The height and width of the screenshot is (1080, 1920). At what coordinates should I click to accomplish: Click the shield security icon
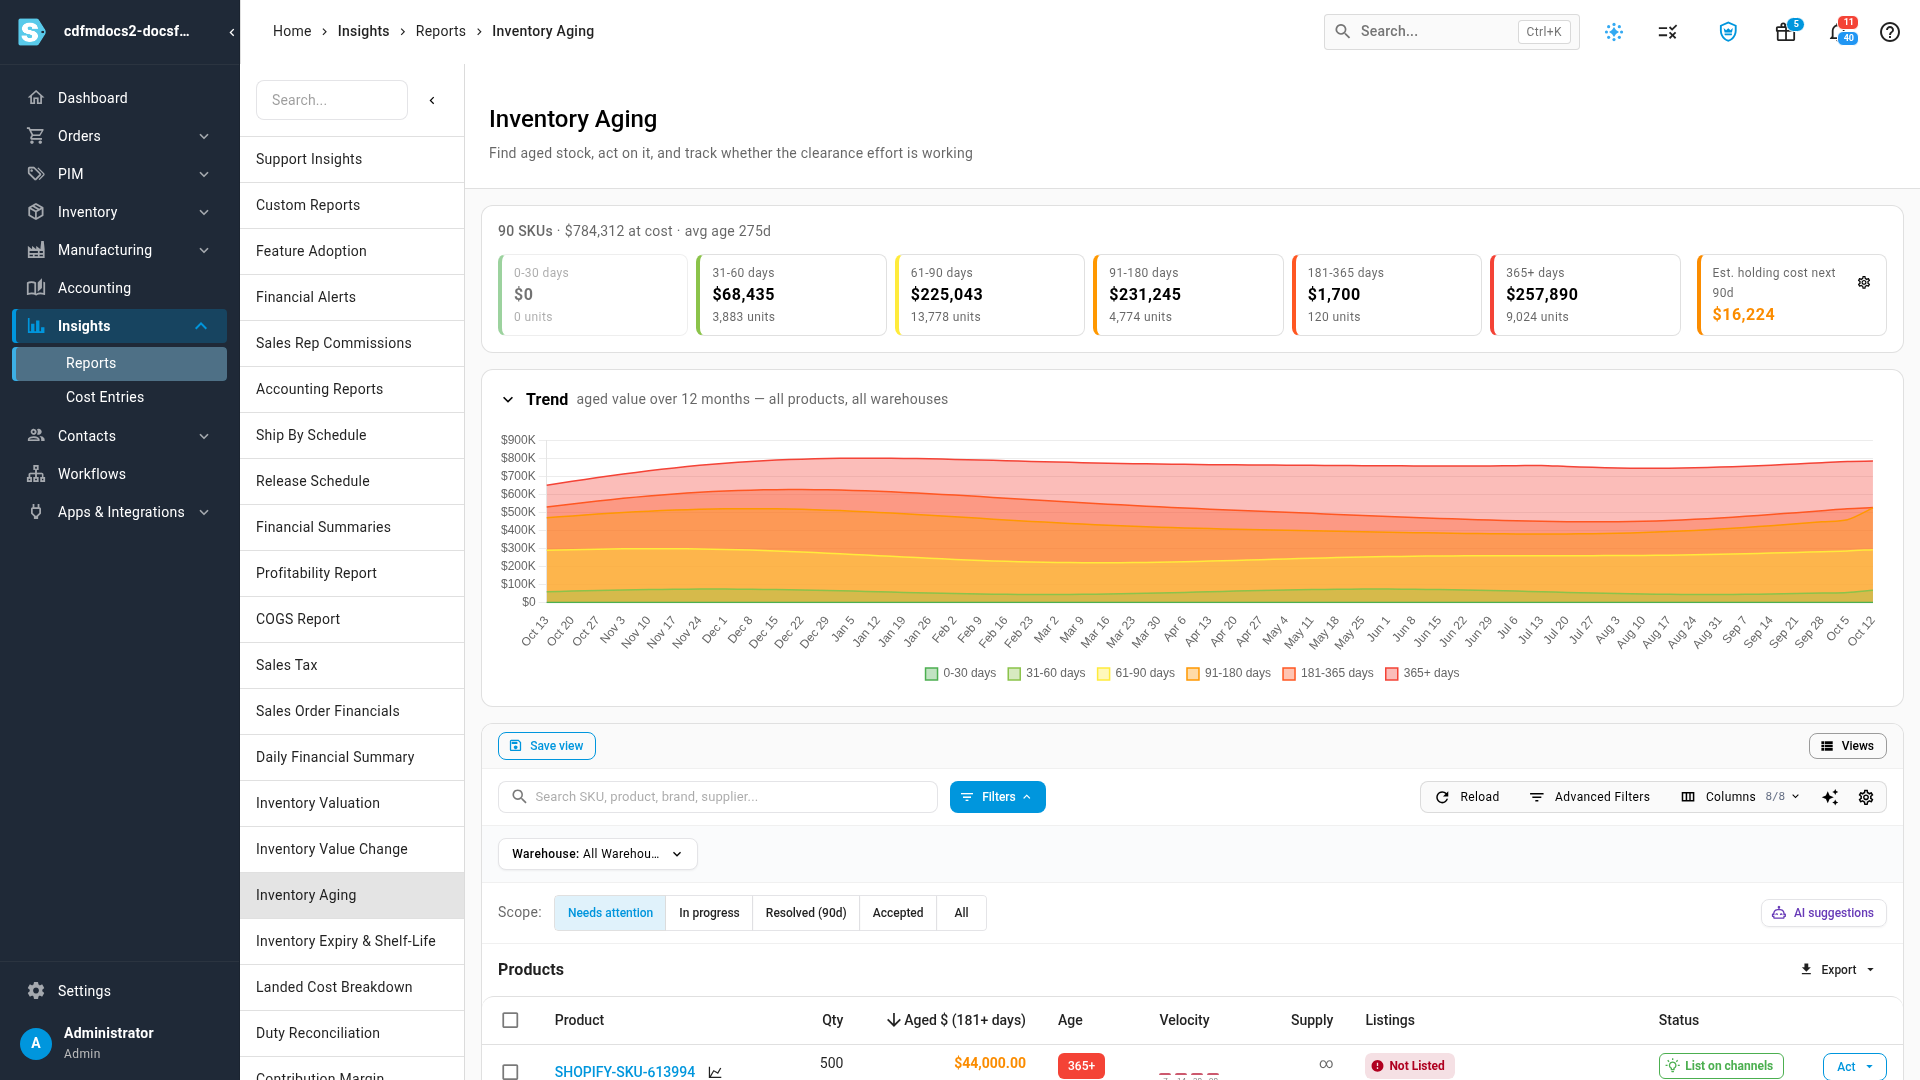1728,32
